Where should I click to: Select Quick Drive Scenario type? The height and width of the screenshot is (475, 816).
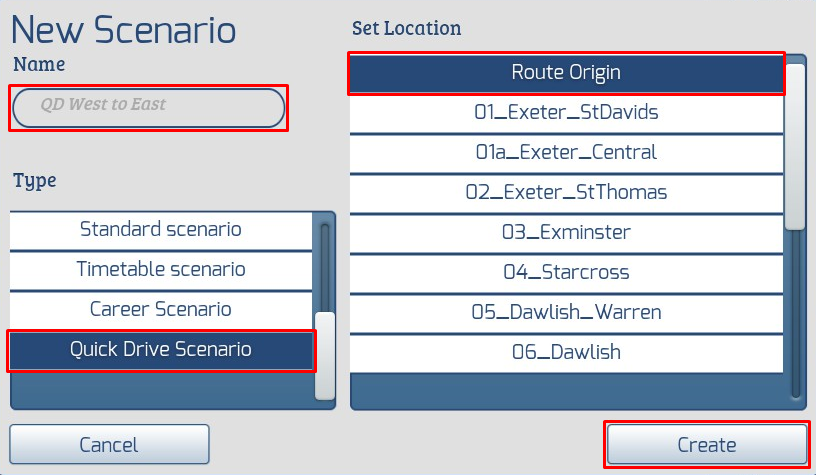click(x=160, y=350)
